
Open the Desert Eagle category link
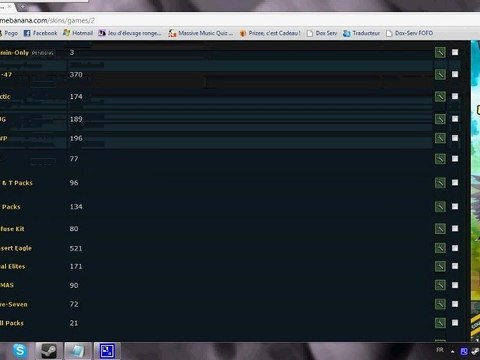(16, 248)
